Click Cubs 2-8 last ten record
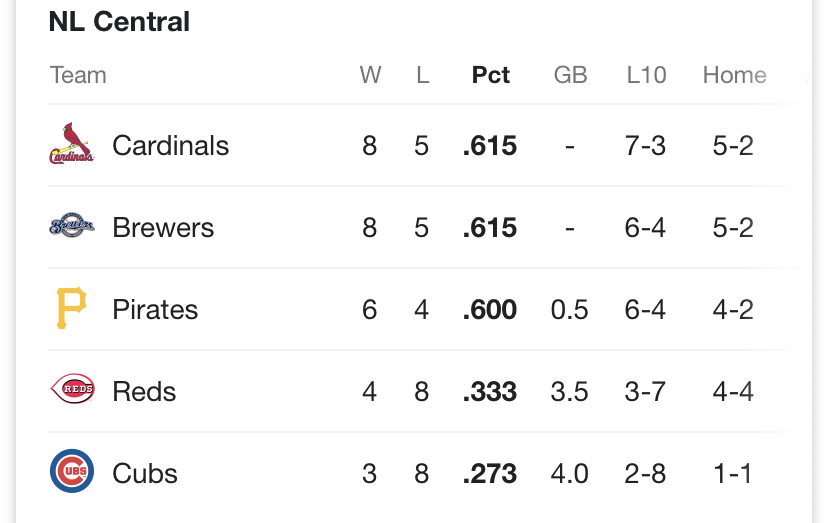The width and height of the screenshot is (828, 523). click(x=645, y=473)
